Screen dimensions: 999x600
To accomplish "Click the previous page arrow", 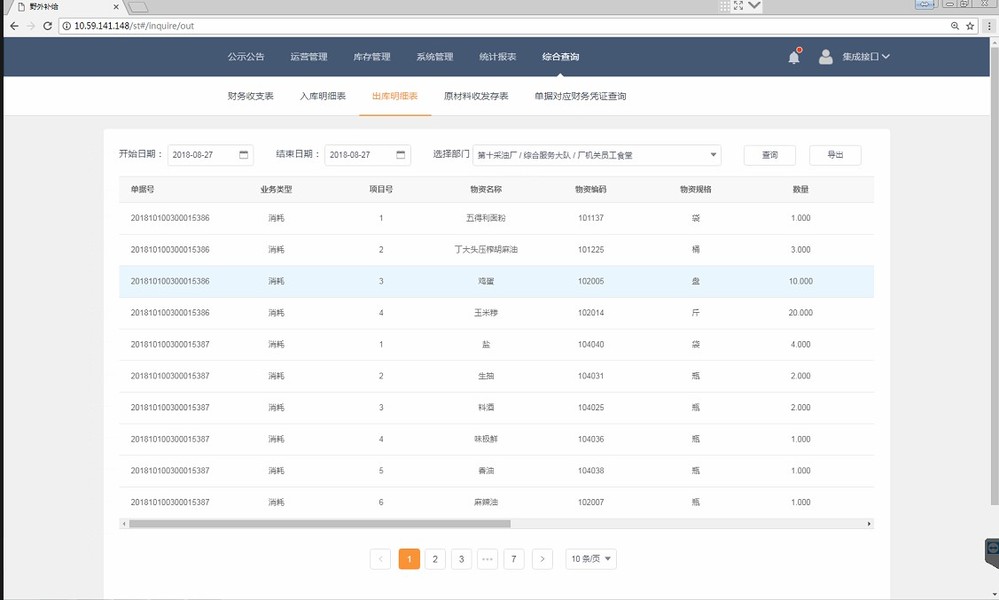I will click(x=380, y=559).
